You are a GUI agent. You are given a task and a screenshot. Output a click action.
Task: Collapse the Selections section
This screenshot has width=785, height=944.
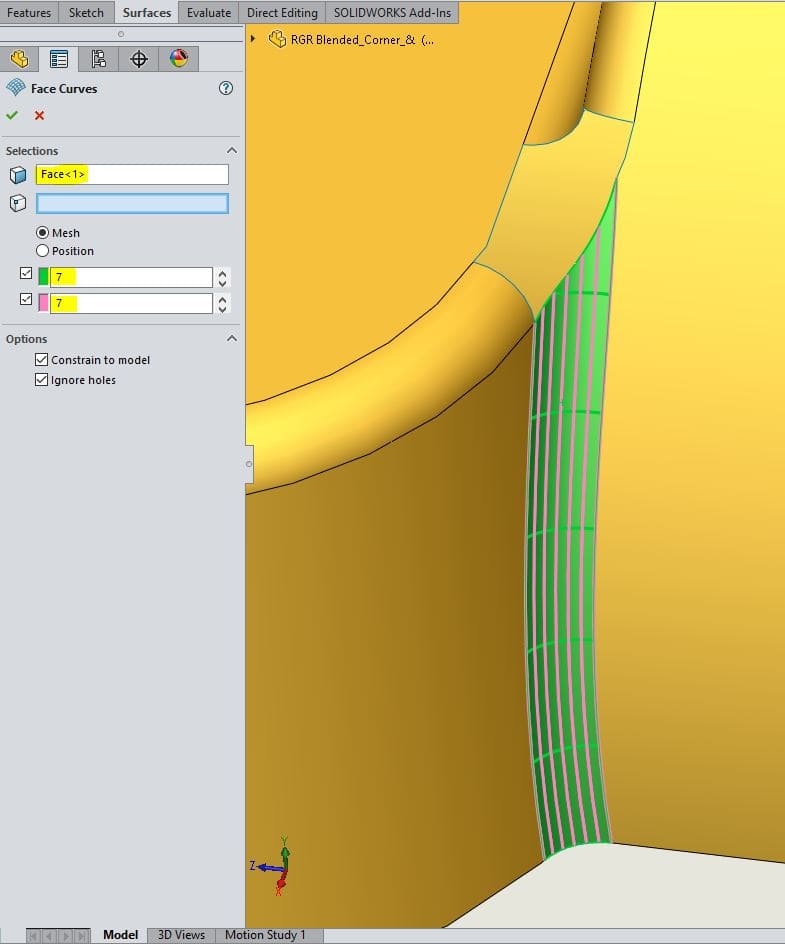point(232,151)
